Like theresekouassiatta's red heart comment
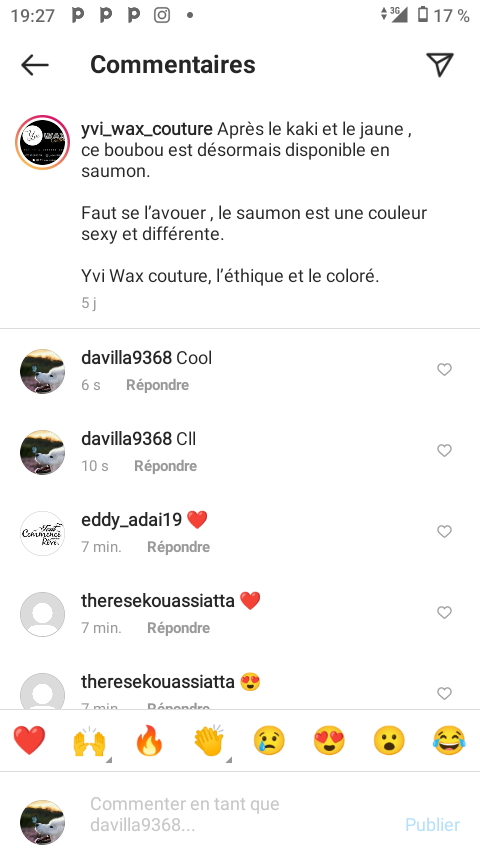Viewport: 480px width, 854px height. coord(445,613)
